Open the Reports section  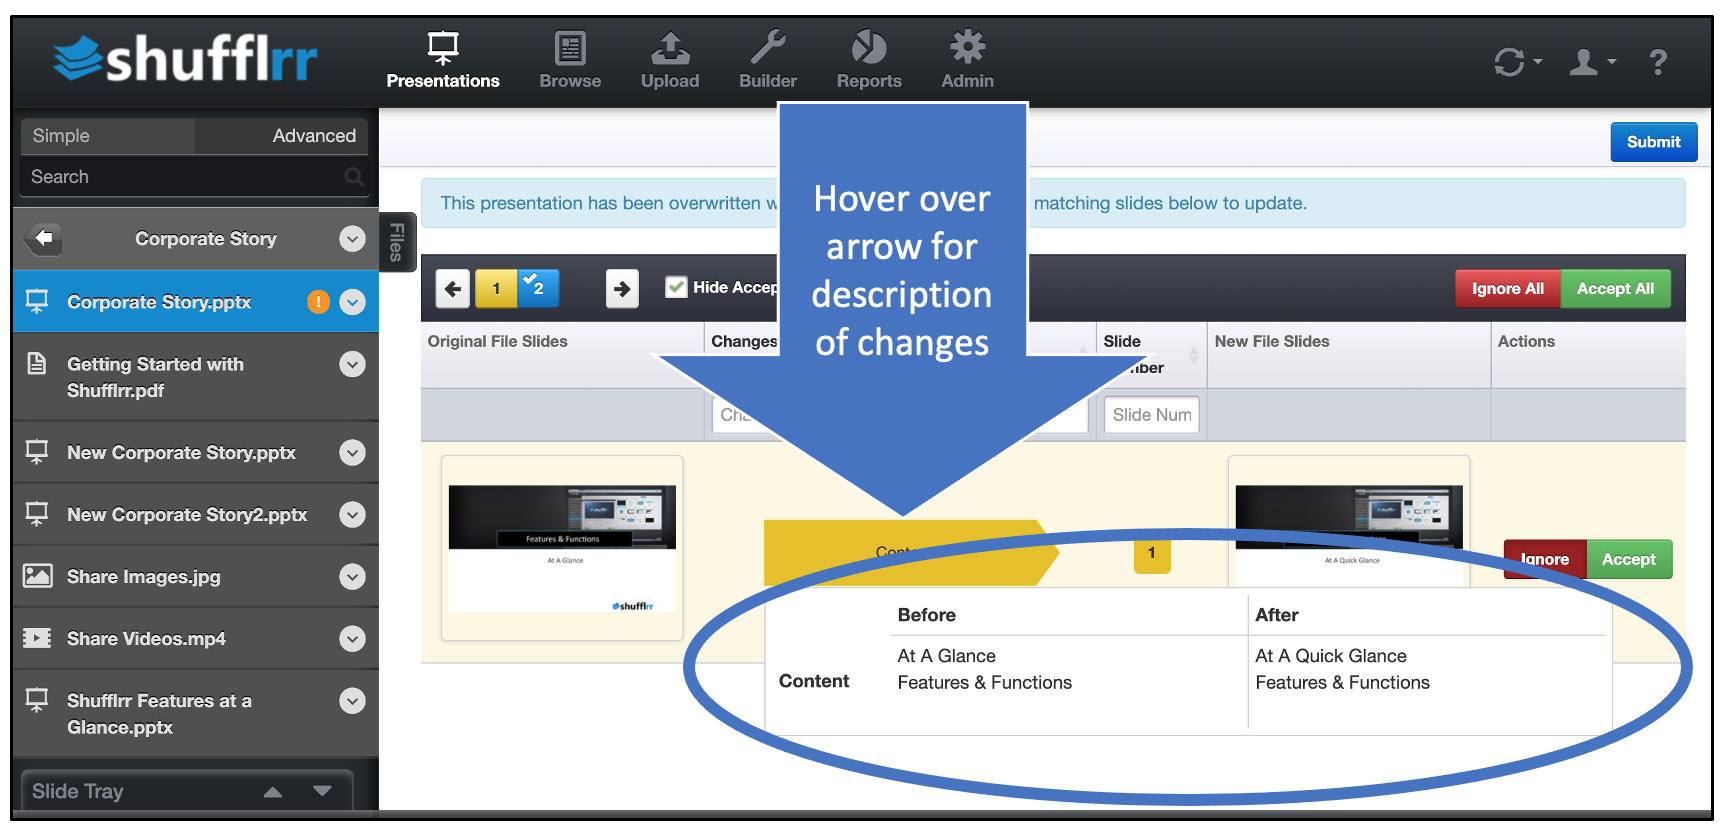pos(869,61)
